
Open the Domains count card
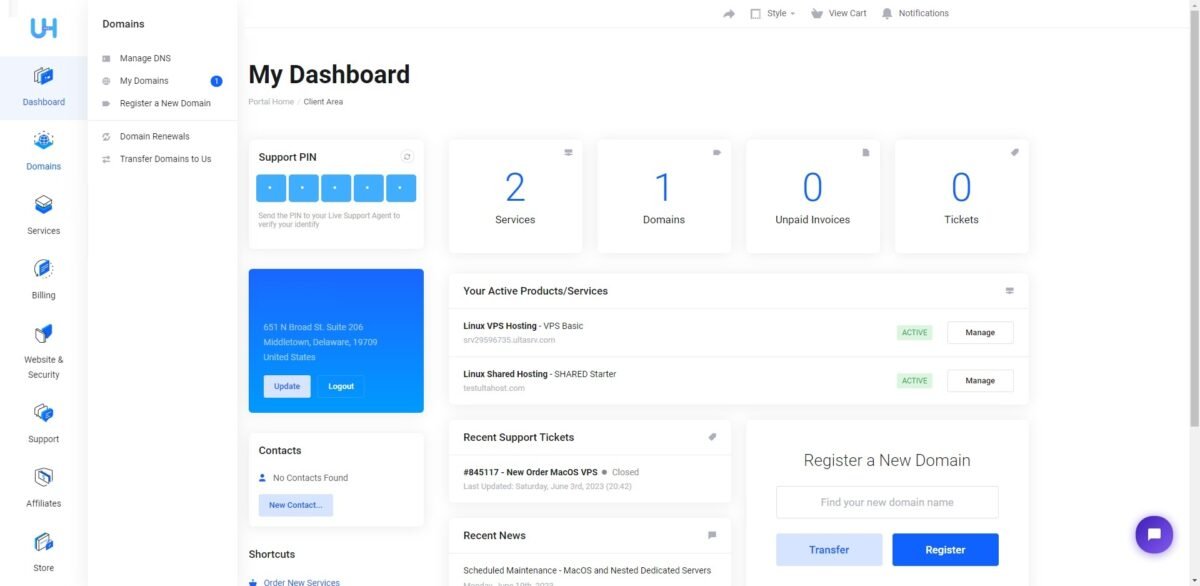pos(664,196)
